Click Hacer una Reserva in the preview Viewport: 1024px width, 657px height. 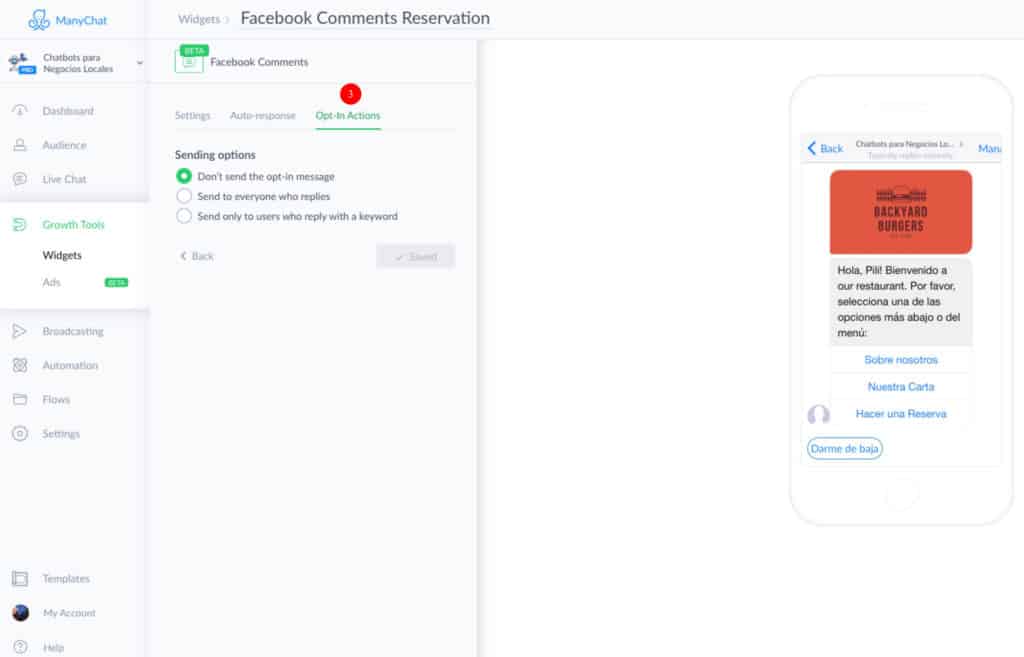(x=901, y=413)
